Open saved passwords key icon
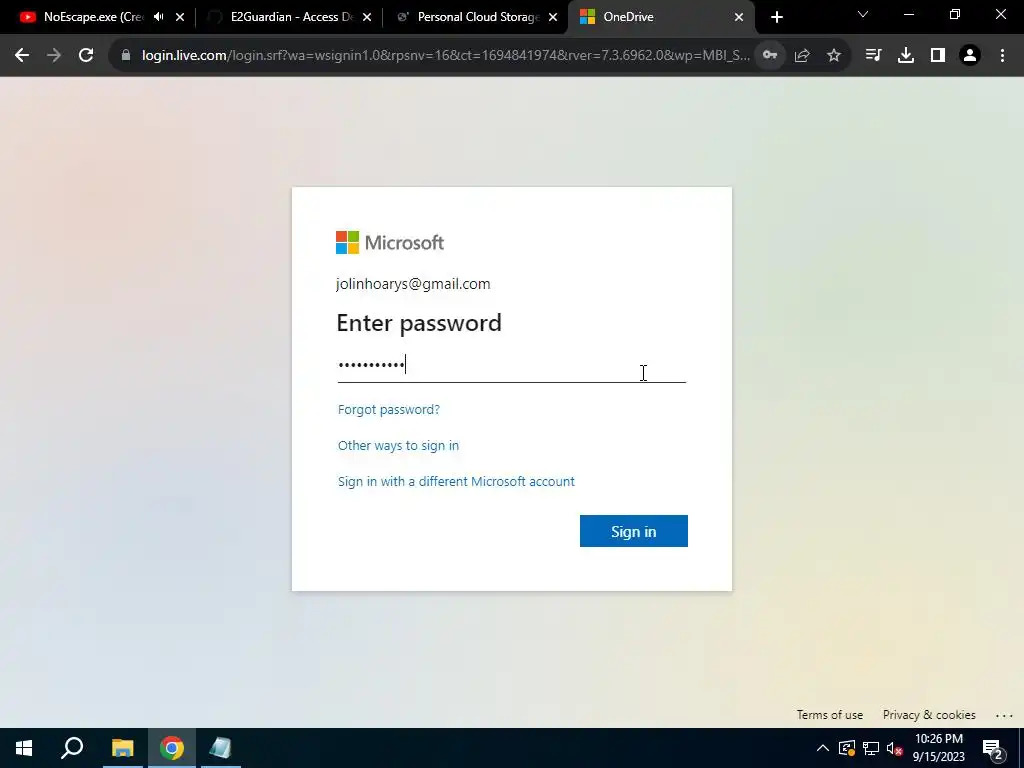The width and height of the screenshot is (1024, 768). coord(770,56)
